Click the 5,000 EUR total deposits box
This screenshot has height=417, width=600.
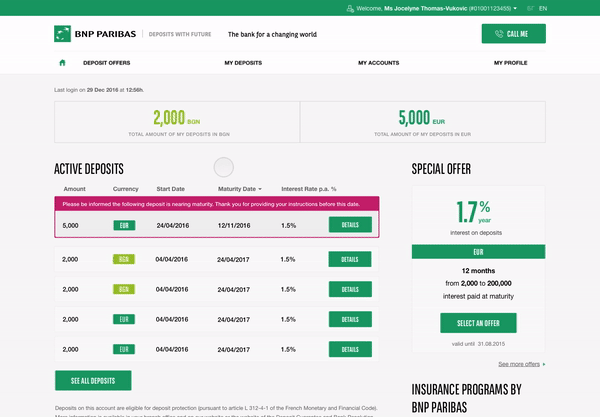click(x=423, y=122)
